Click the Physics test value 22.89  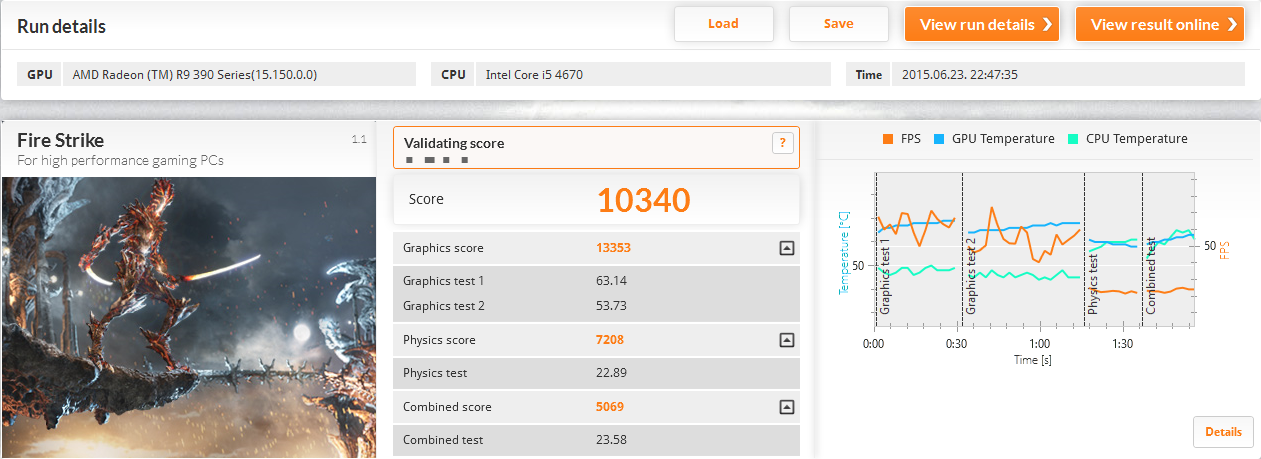coord(612,373)
